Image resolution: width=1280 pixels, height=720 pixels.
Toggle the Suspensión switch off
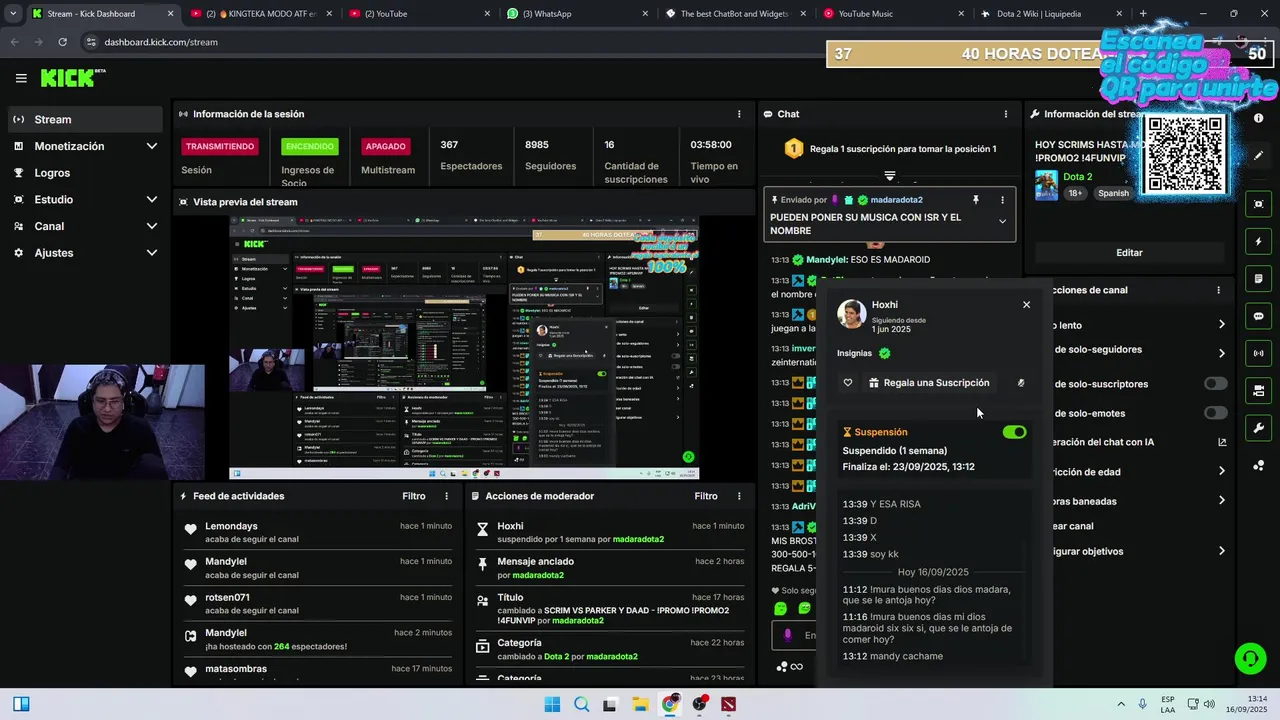coord(1014,432)
